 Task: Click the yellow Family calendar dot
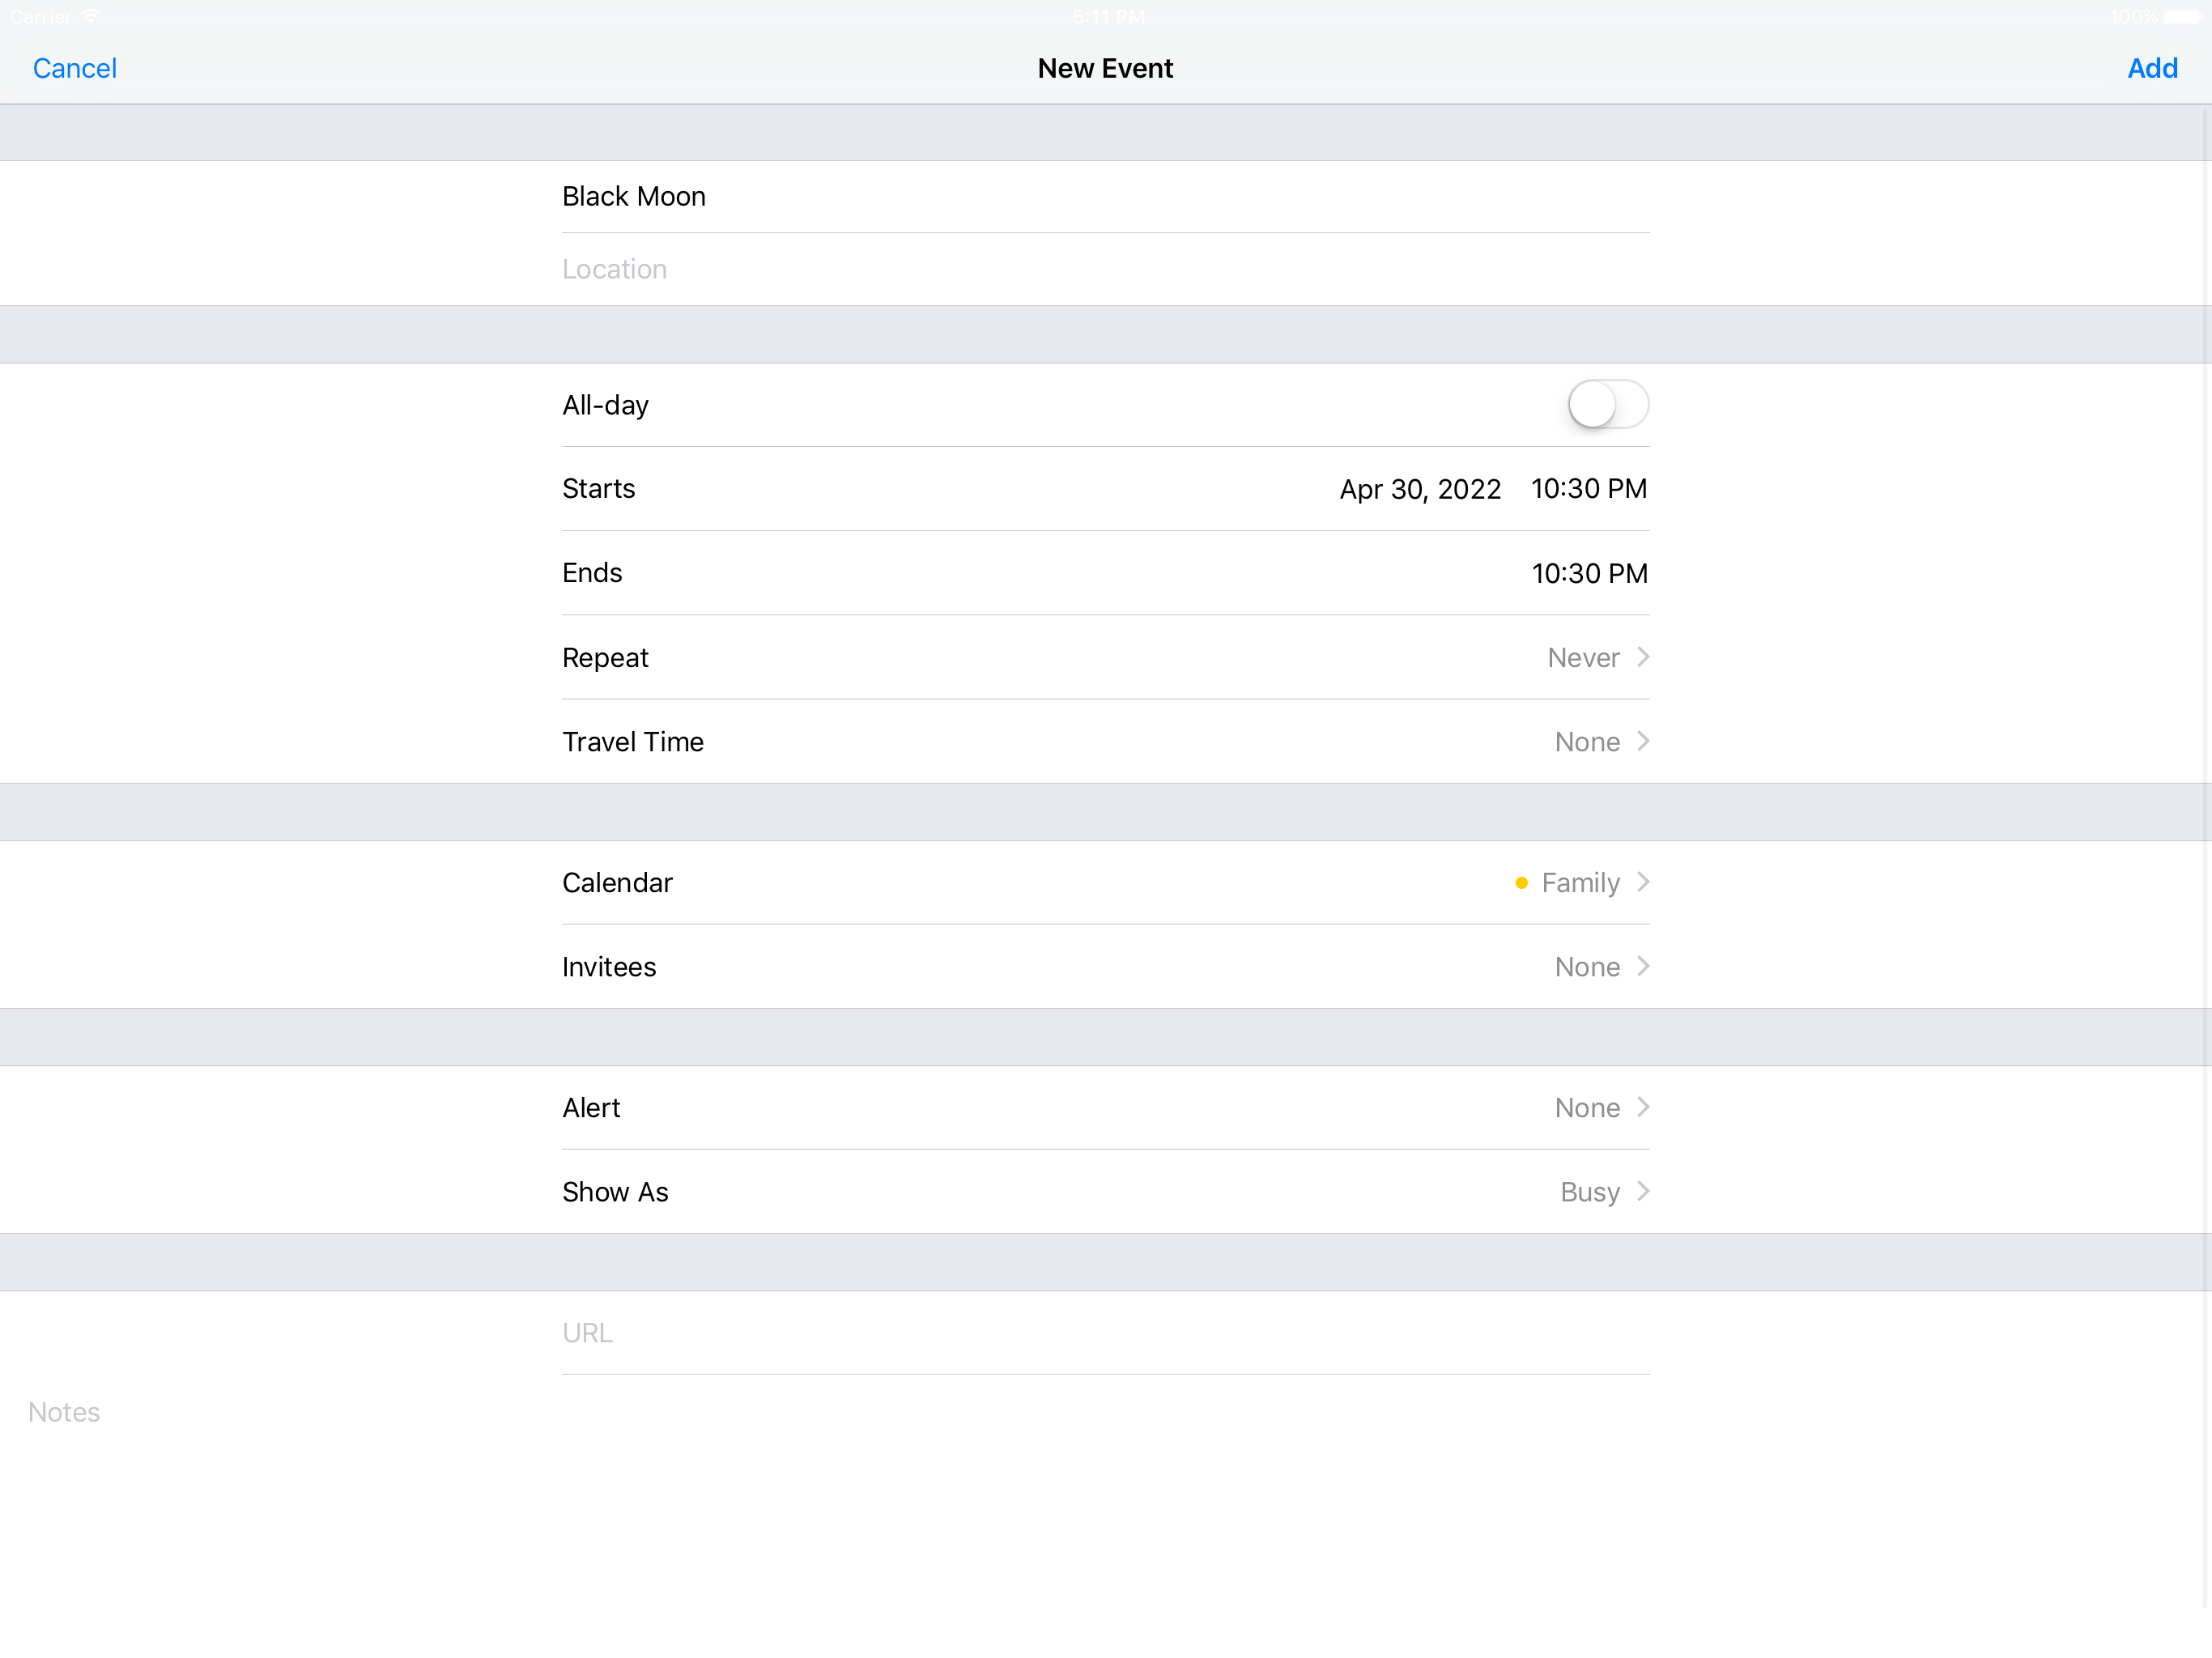(x=1521, y=882)
